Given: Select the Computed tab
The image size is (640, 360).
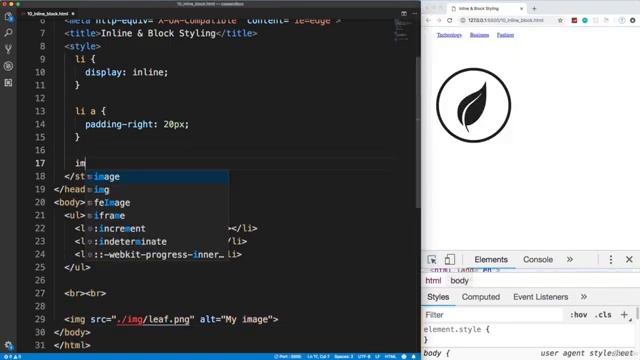Looking at the screenshot, I should click(x=480, y=297).
